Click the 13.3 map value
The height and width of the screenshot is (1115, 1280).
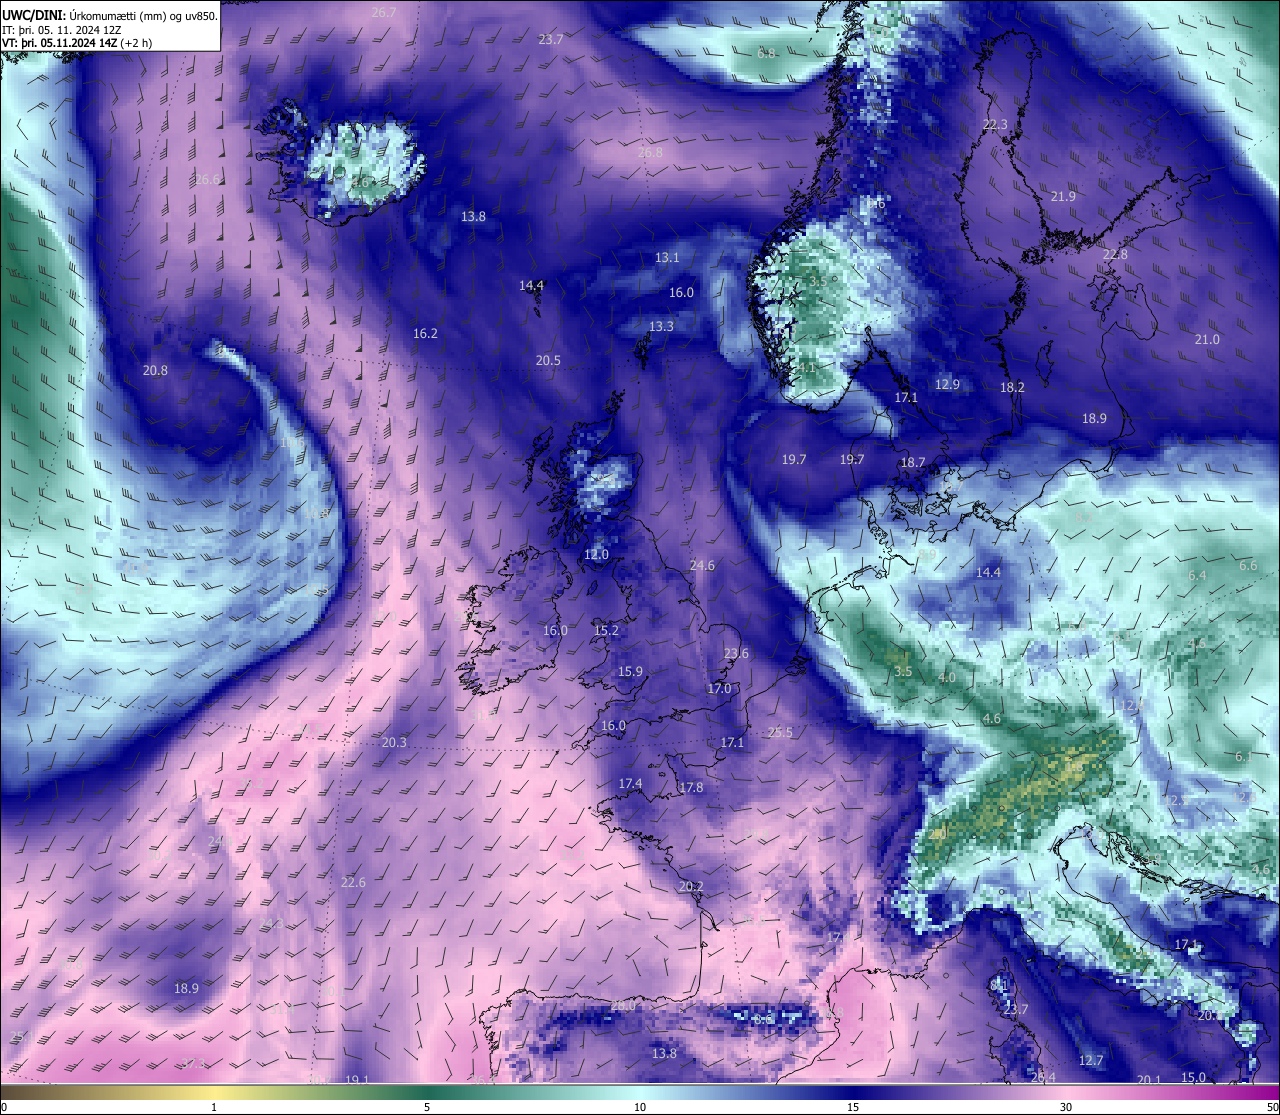click(x=661, y=327)
